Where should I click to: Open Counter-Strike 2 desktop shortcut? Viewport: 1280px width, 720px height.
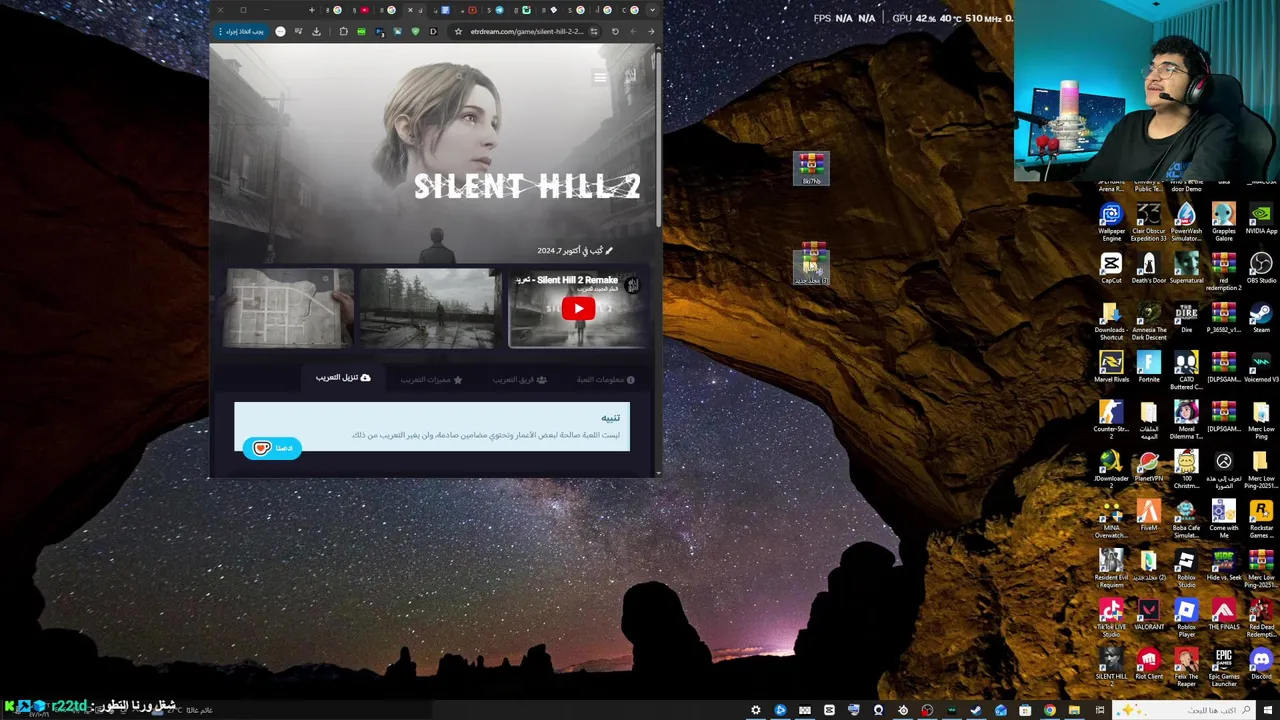tap(1111, 420)
